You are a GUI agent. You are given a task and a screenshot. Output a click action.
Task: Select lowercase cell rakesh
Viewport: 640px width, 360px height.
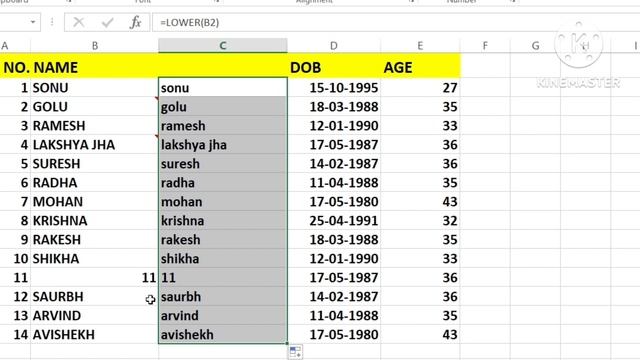[x=223, y=239]
